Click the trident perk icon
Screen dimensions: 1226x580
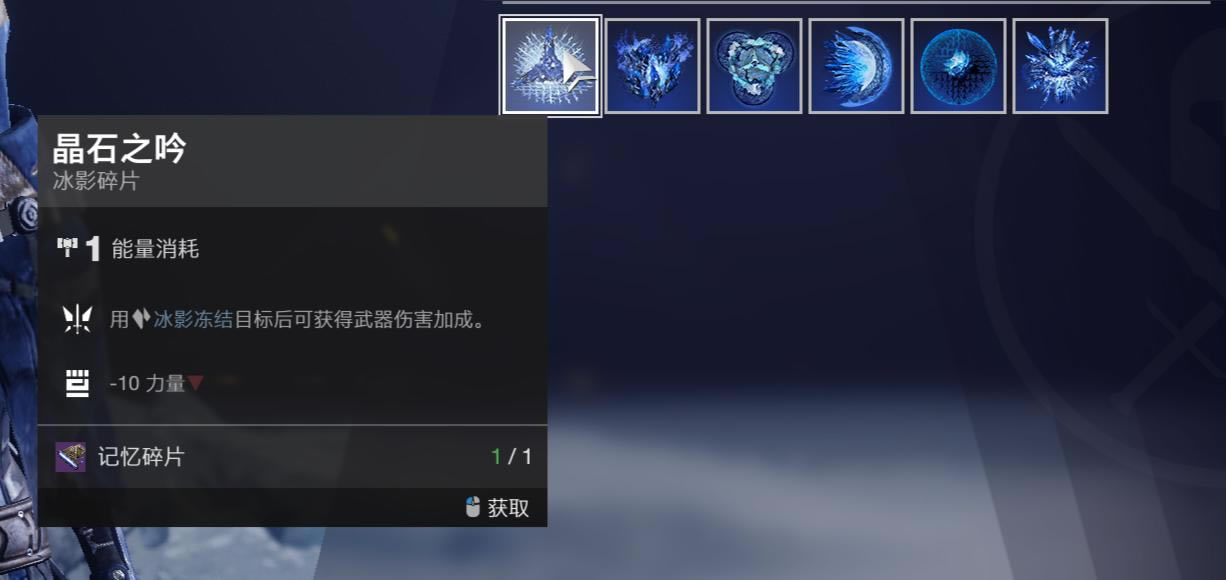(77, 319)
